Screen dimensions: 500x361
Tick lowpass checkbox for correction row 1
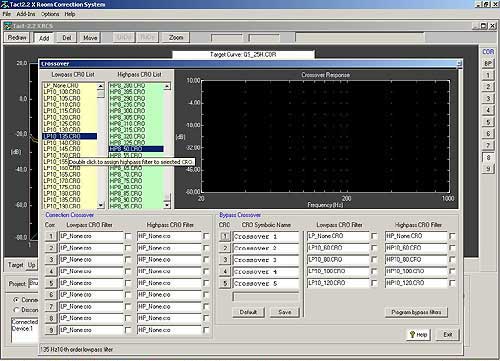coord(128,236)
